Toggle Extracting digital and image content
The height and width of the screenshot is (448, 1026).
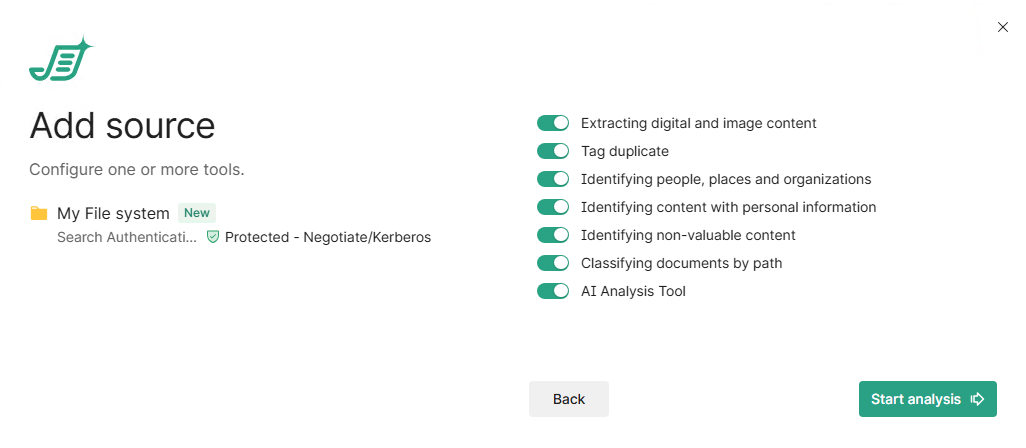pos(553,123)
